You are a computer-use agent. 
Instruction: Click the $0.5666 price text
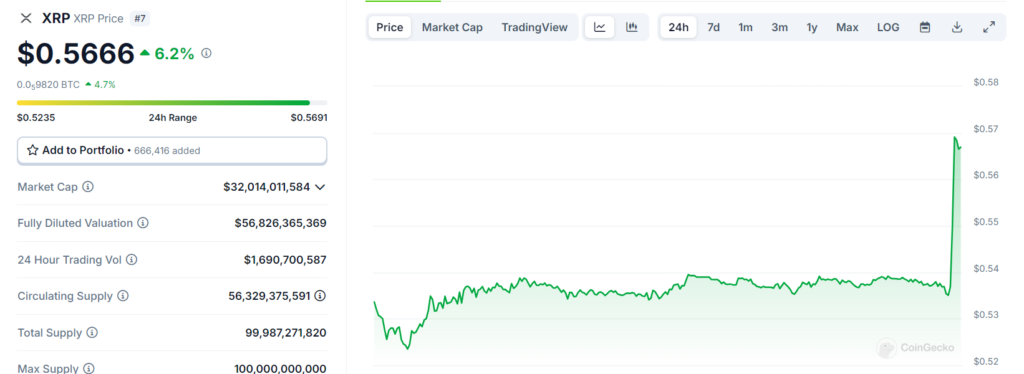[76, 54]
